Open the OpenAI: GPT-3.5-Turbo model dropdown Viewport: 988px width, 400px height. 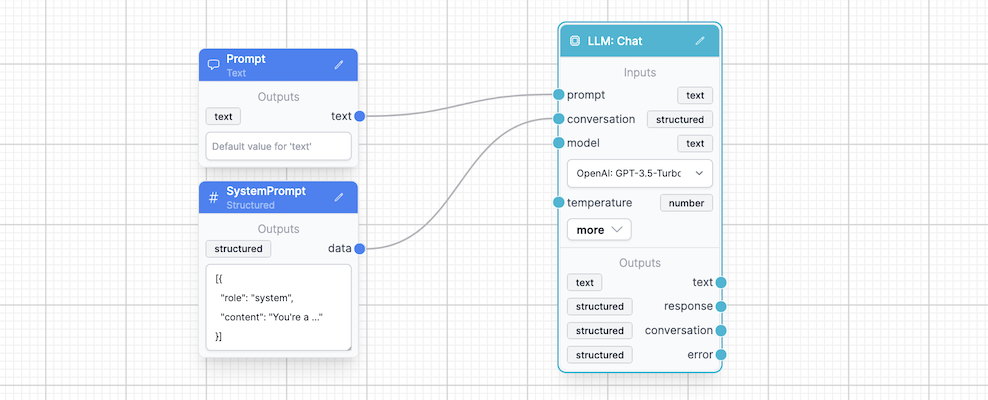[x=640, y=173]
